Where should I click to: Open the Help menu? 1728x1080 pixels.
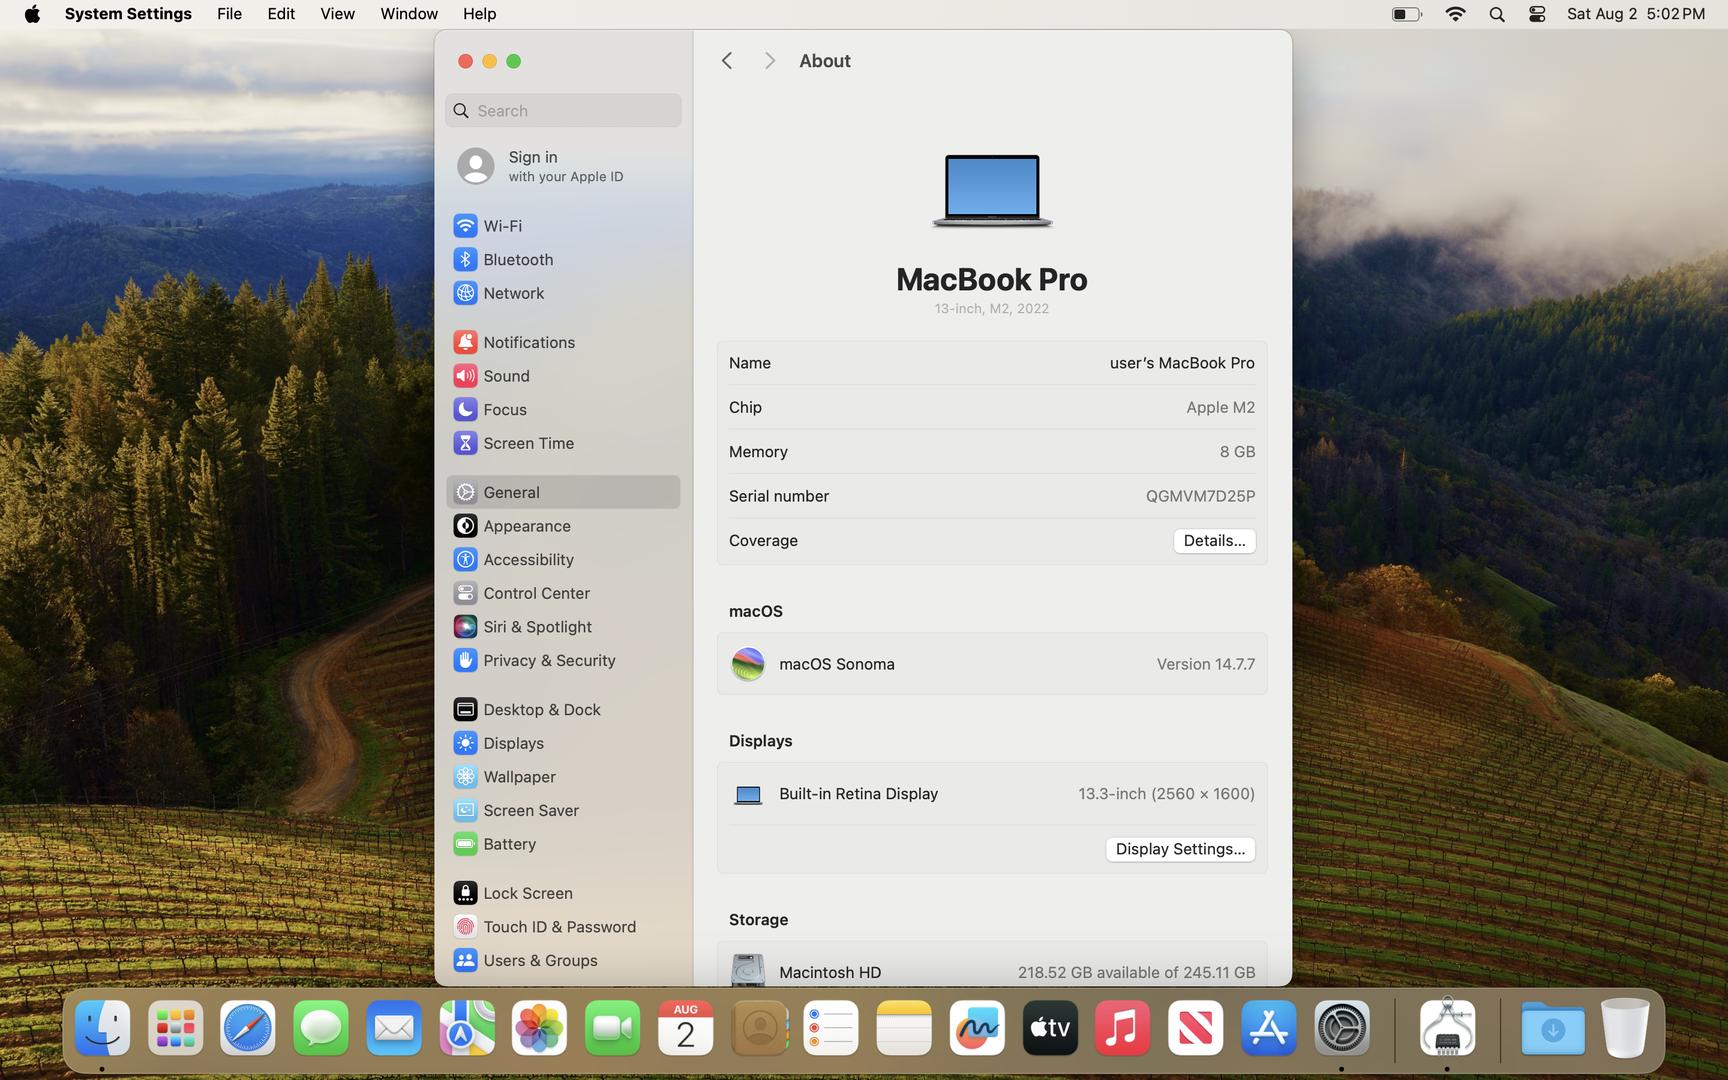[x=479, y=14]
